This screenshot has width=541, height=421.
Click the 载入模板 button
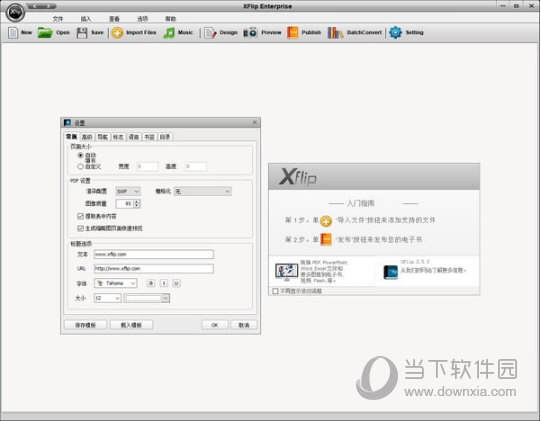pos(131,325)
